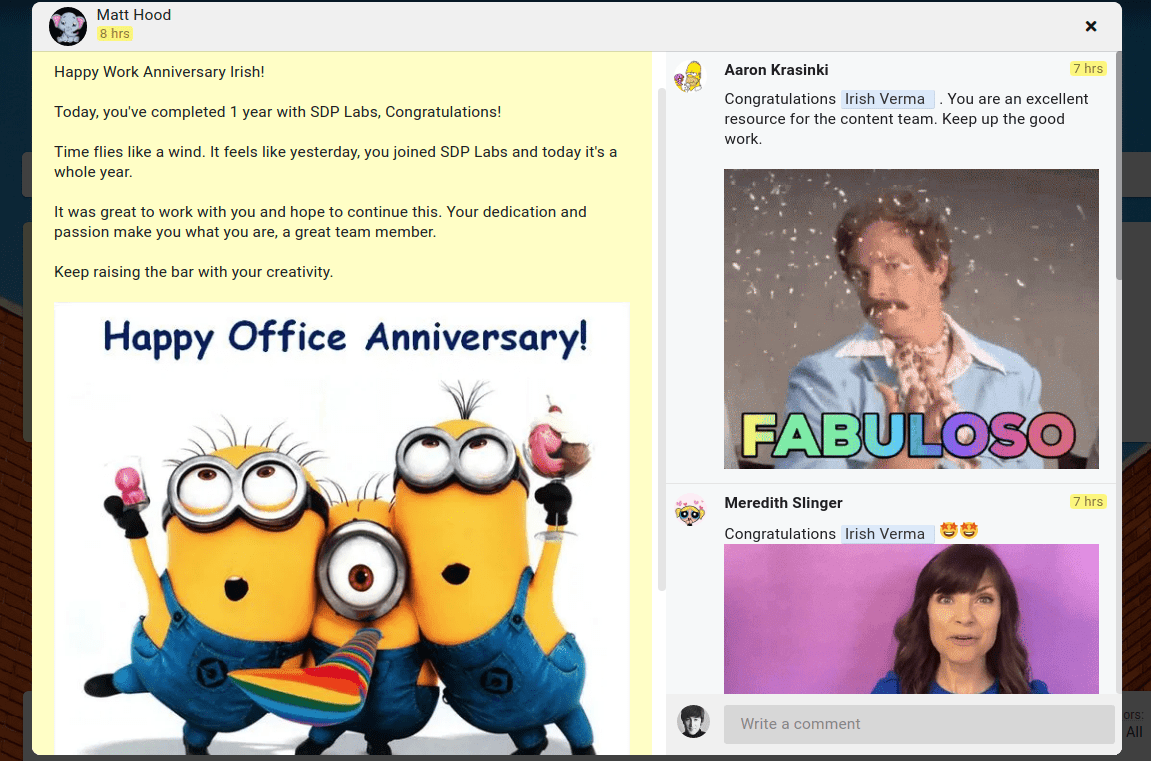This screenshot has width=1151, height=761.
Task: Click your own avatar beside the comment box
Action: (x=693, y=721)
